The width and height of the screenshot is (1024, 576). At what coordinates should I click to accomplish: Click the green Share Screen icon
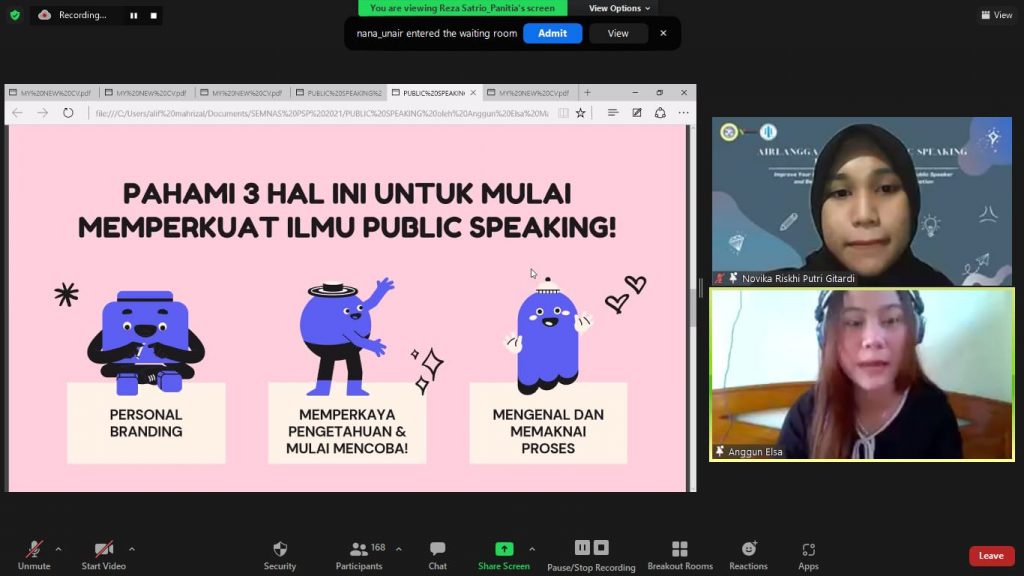[504, 549]
